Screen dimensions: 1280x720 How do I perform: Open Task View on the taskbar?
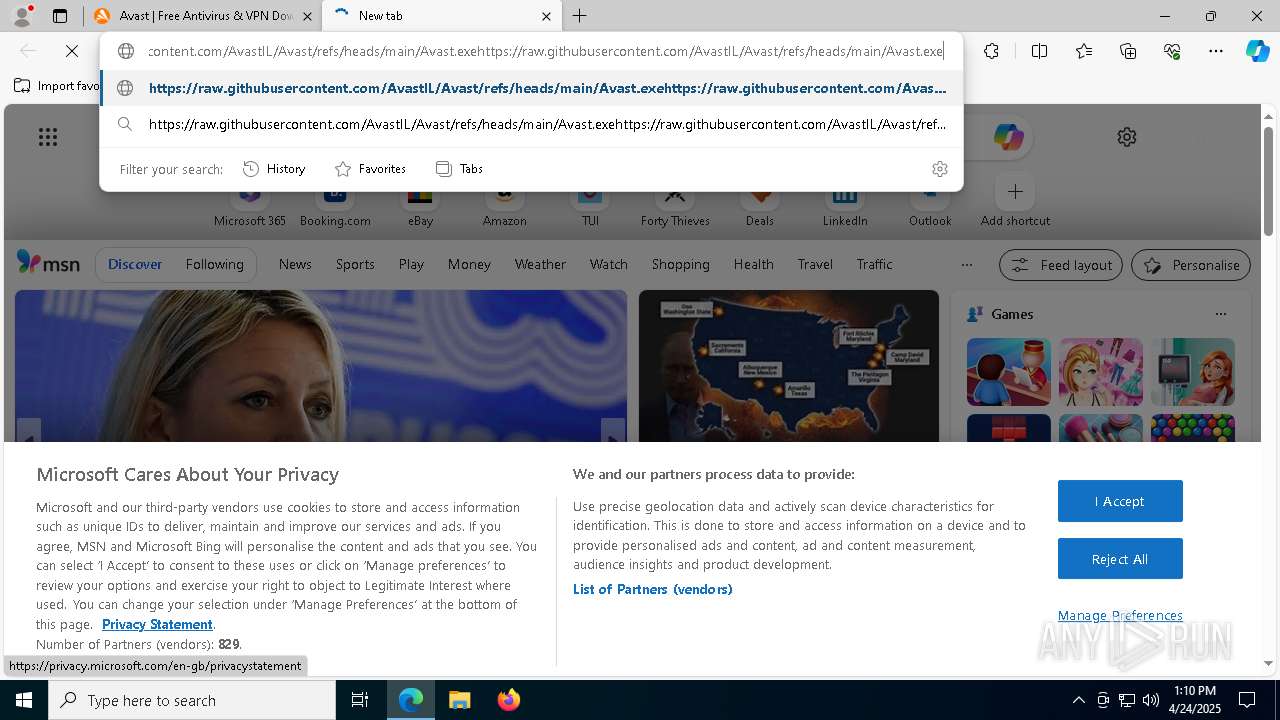coord(360,700)
